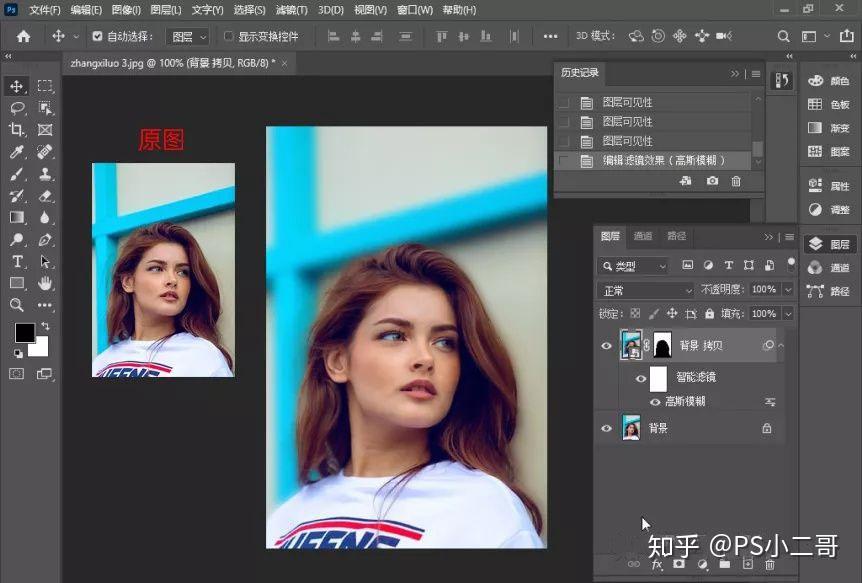The width and height of the screenshot is (862, 583).
Task: Open the 不透明度 100% dropdown
Action: pos(788,290)
